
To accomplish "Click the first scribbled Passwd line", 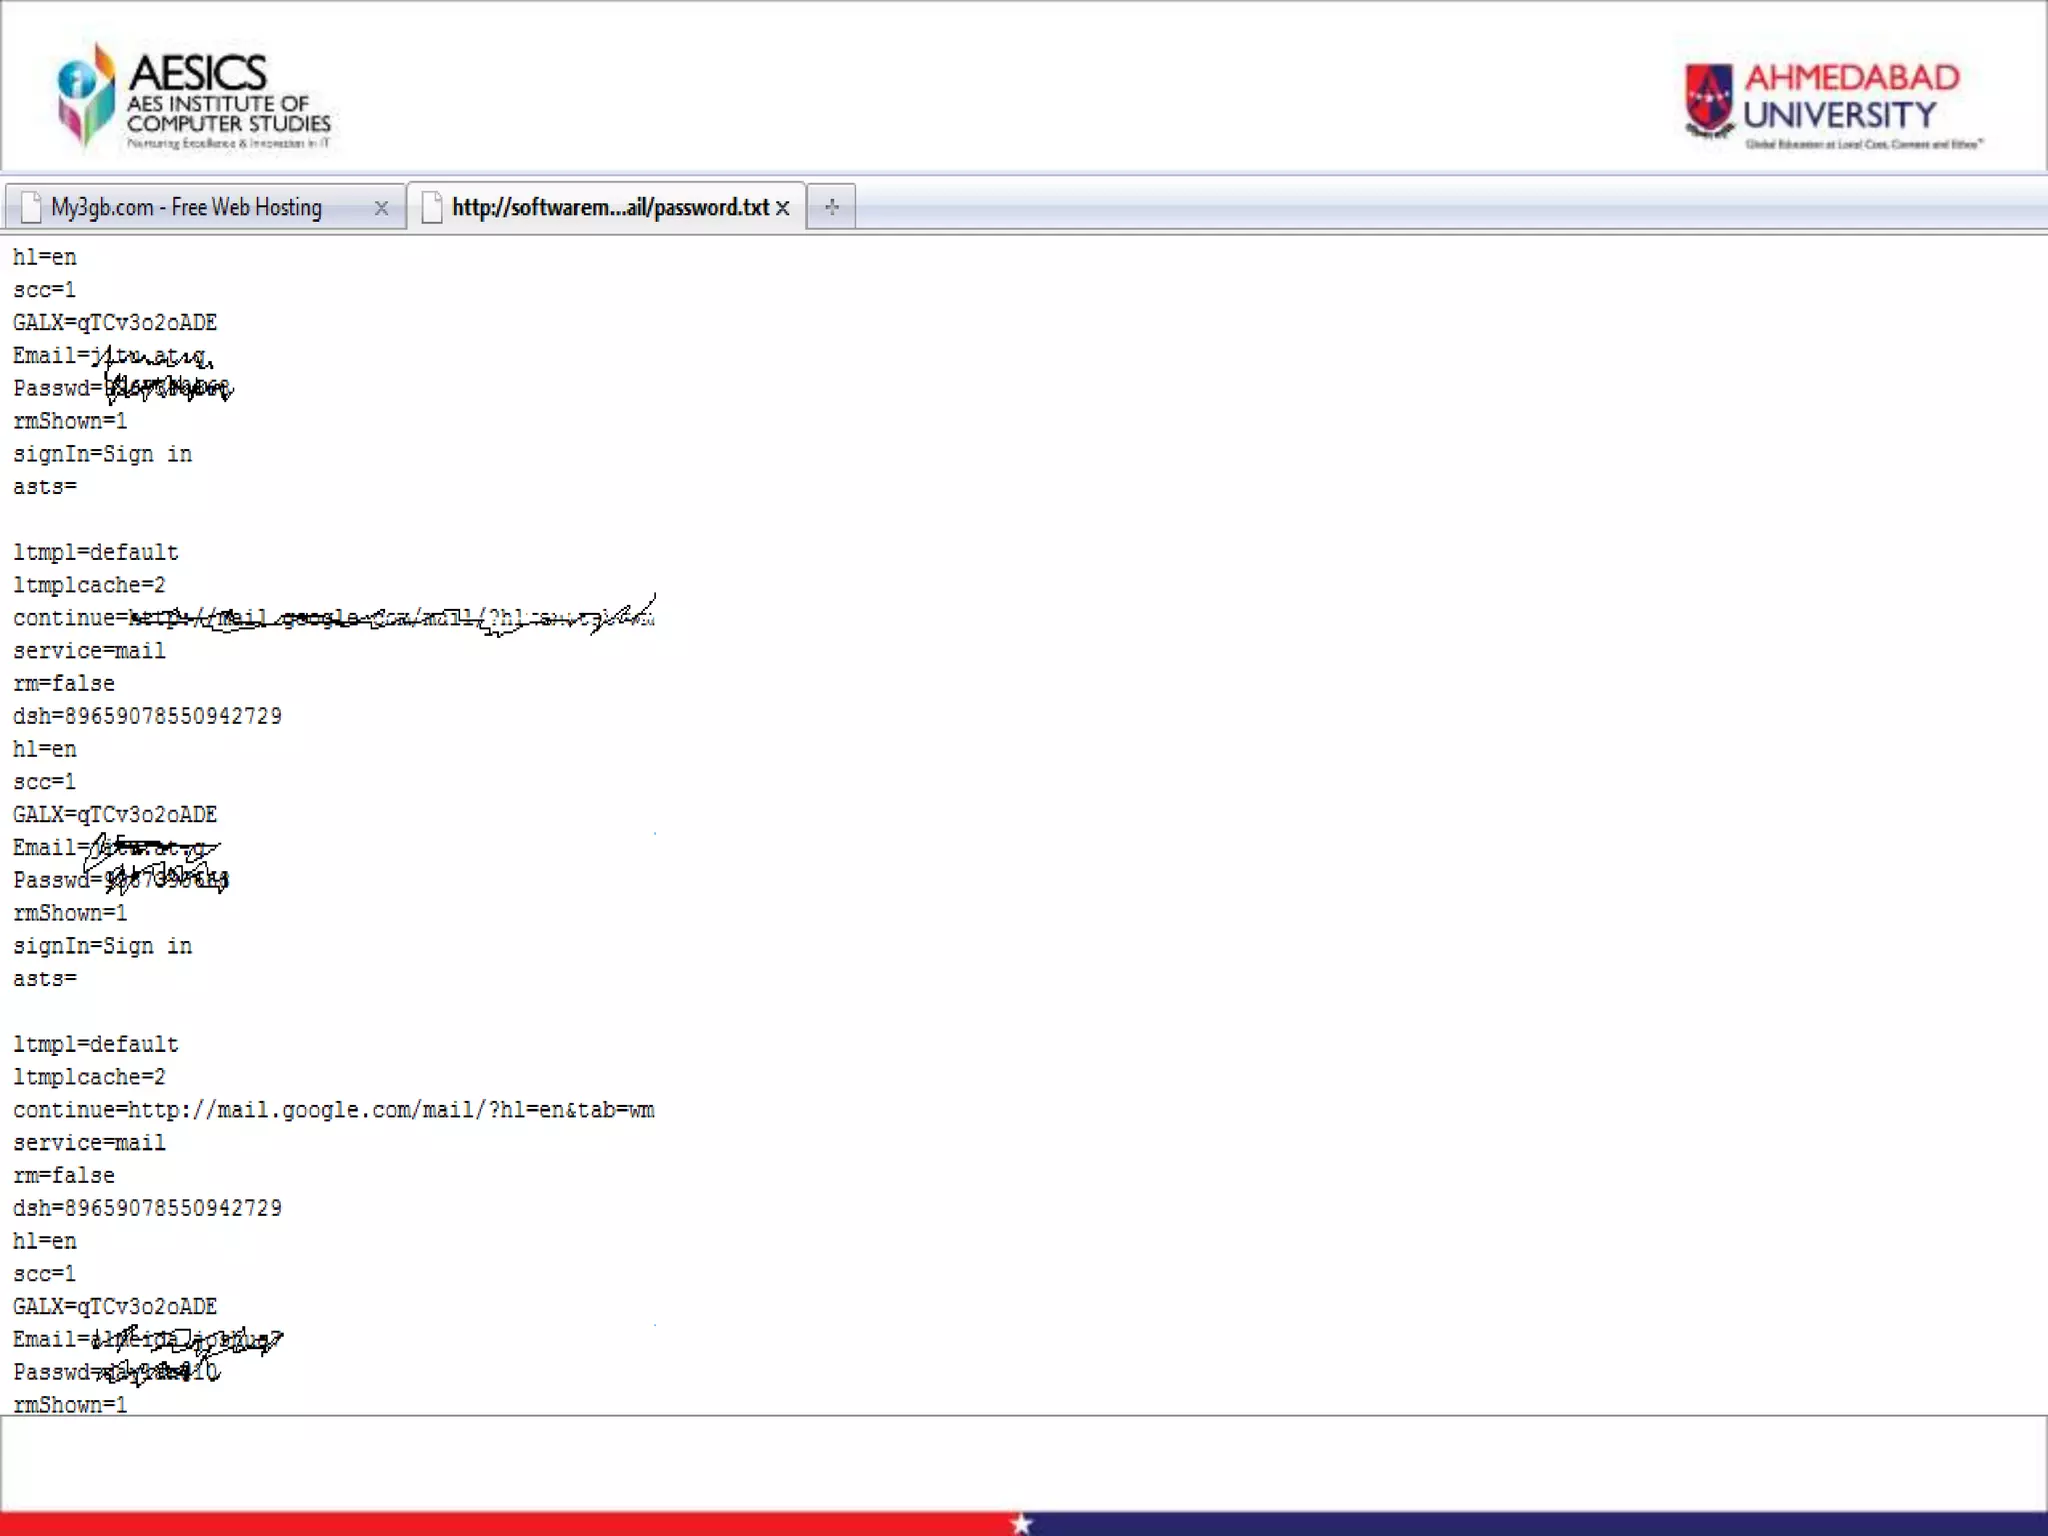I will pos(122,388).
